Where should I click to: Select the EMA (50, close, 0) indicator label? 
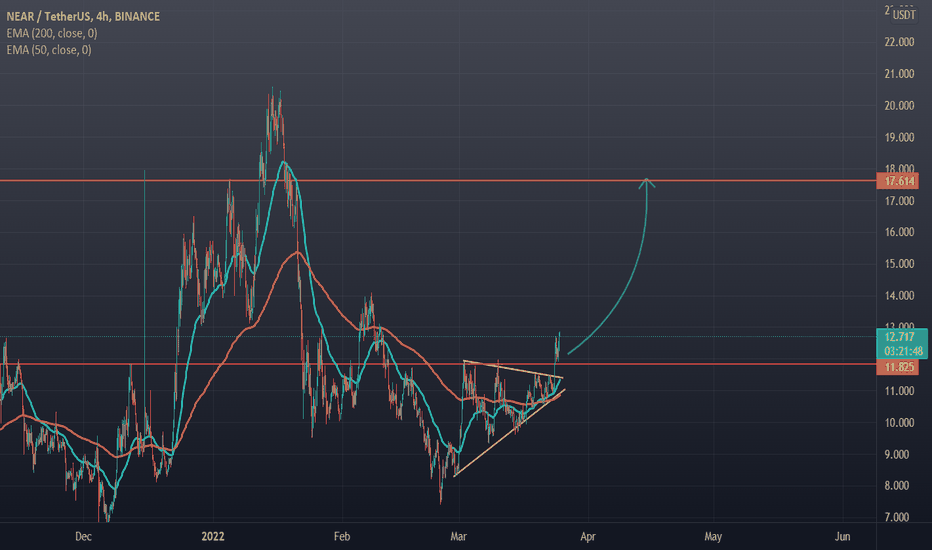point(49,50)
